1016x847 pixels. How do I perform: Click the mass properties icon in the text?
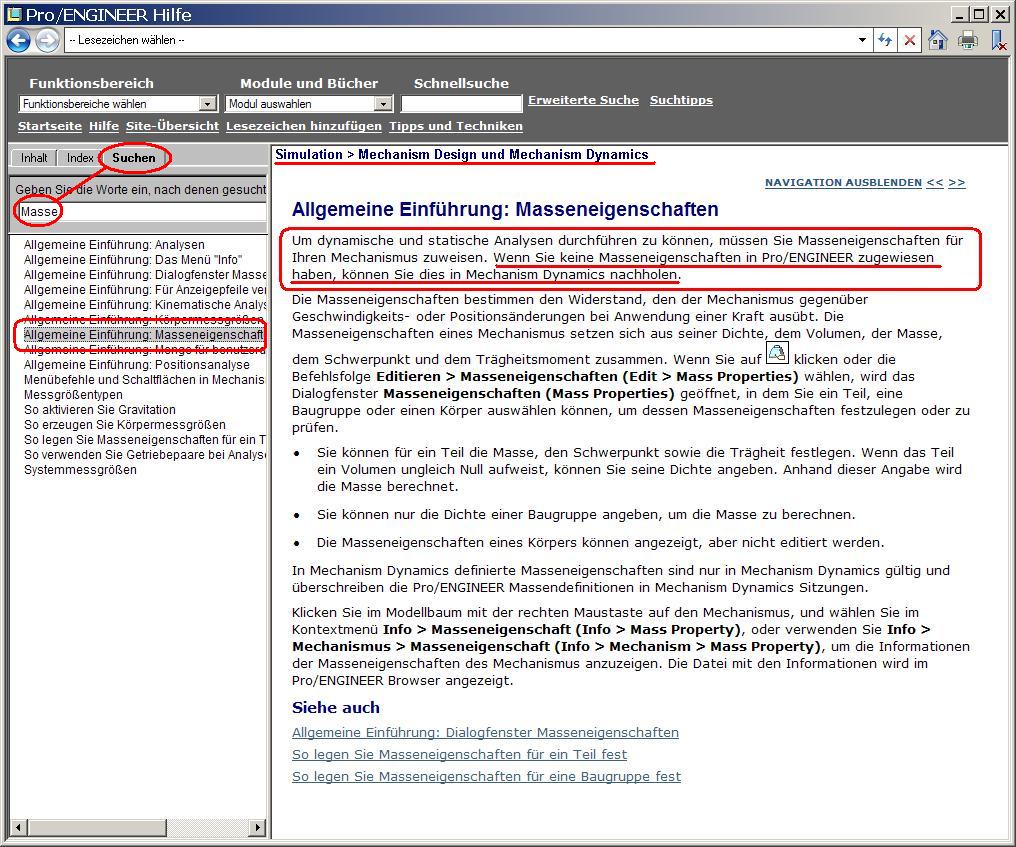coord(777,353)
